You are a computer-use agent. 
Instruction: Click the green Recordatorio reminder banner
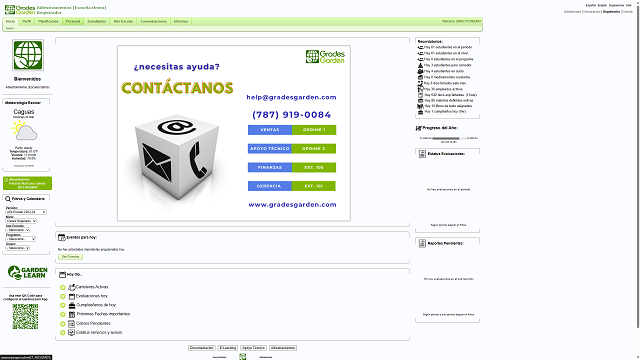27,183
